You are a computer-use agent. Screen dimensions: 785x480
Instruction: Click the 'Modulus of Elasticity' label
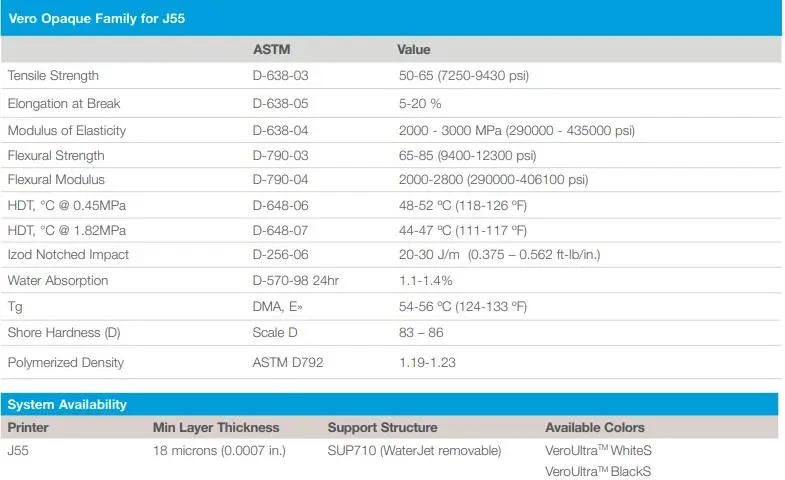(x=67, y=131)
